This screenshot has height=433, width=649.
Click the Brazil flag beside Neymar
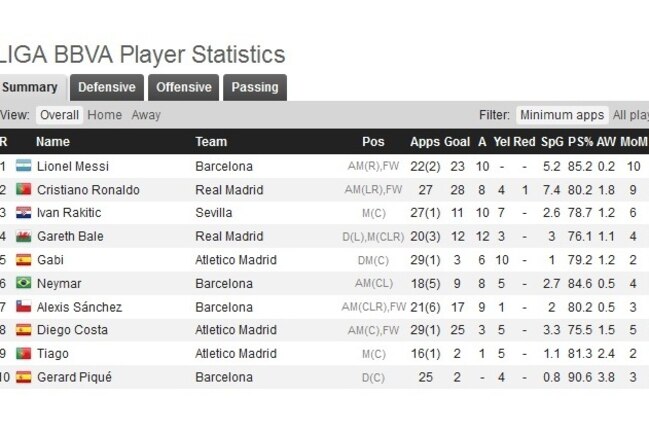[x=24, y=283]
